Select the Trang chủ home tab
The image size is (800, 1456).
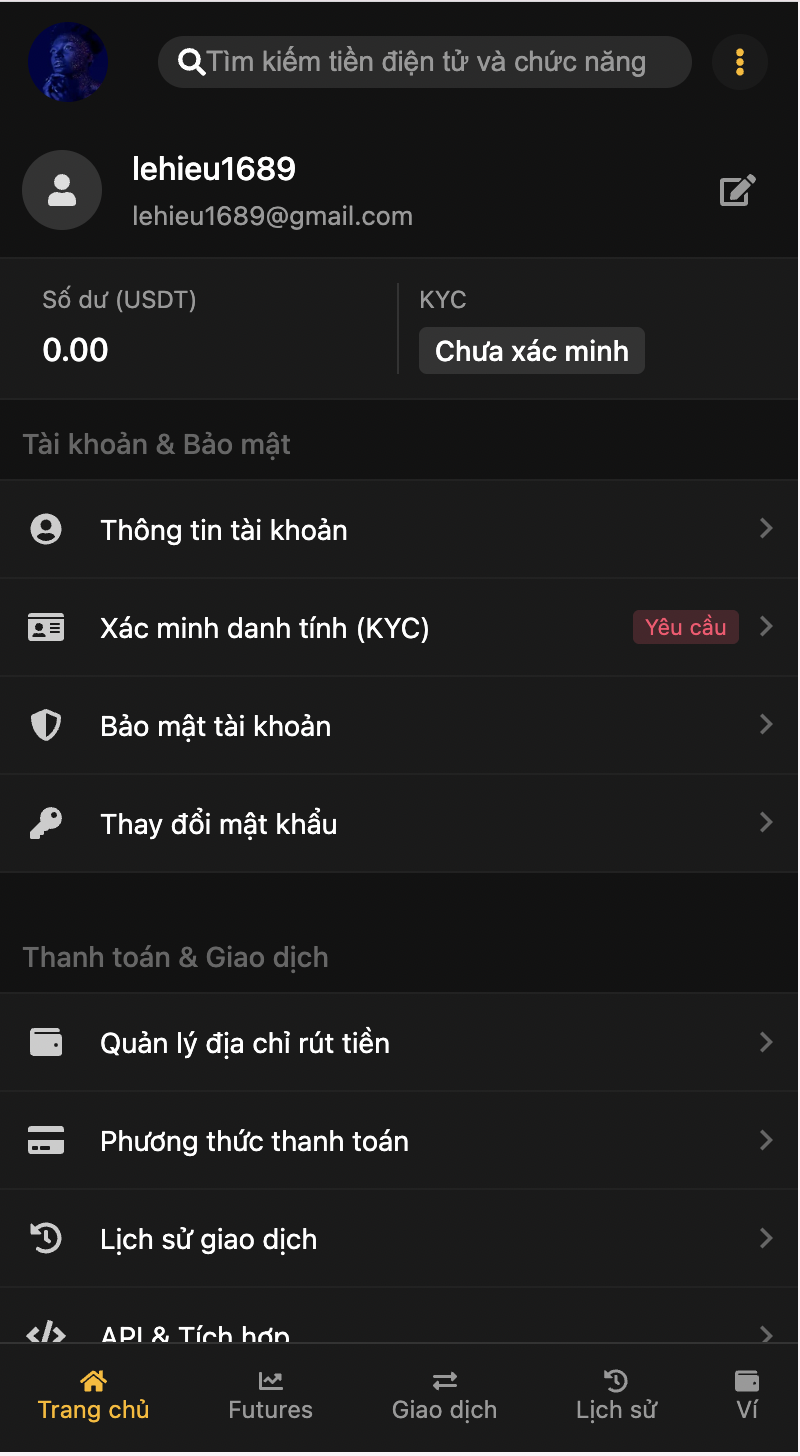coord(93,1396)
